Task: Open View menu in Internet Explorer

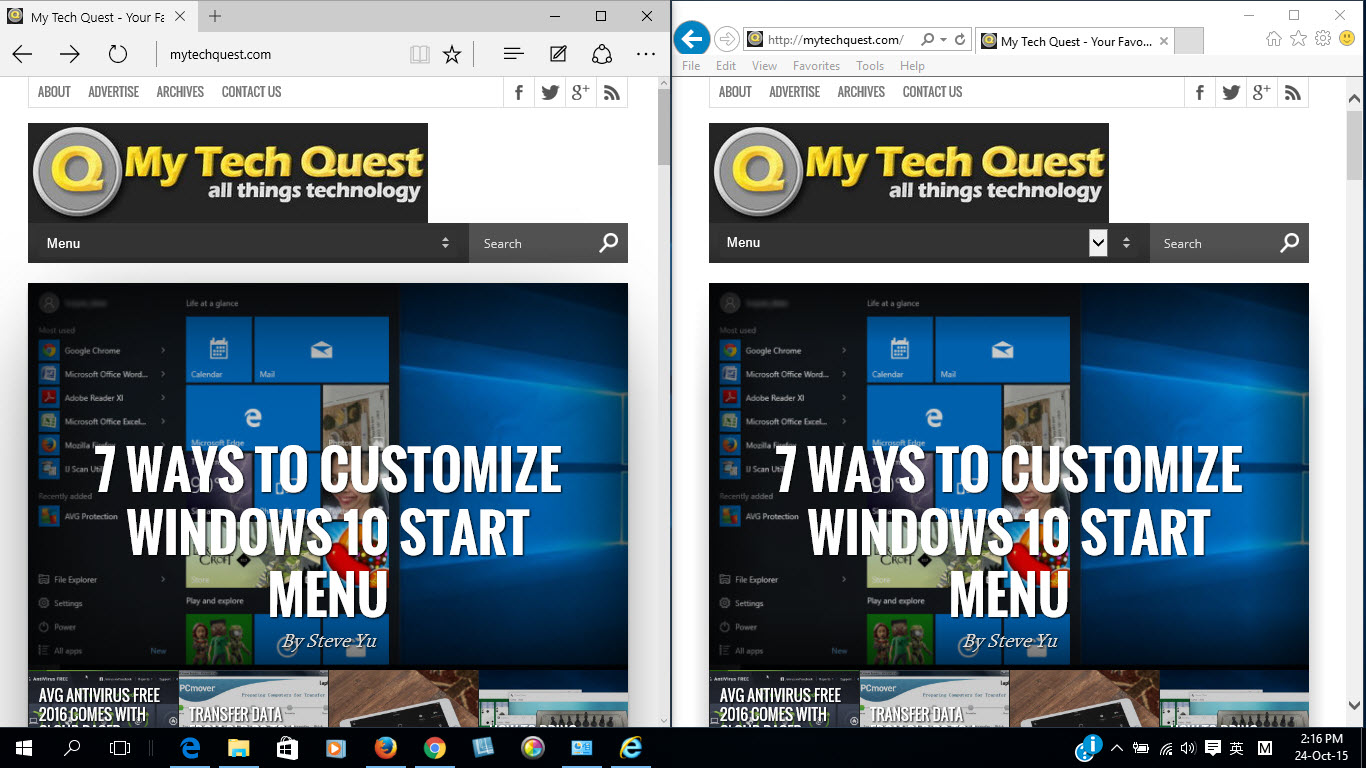Action: pos(764,66)
